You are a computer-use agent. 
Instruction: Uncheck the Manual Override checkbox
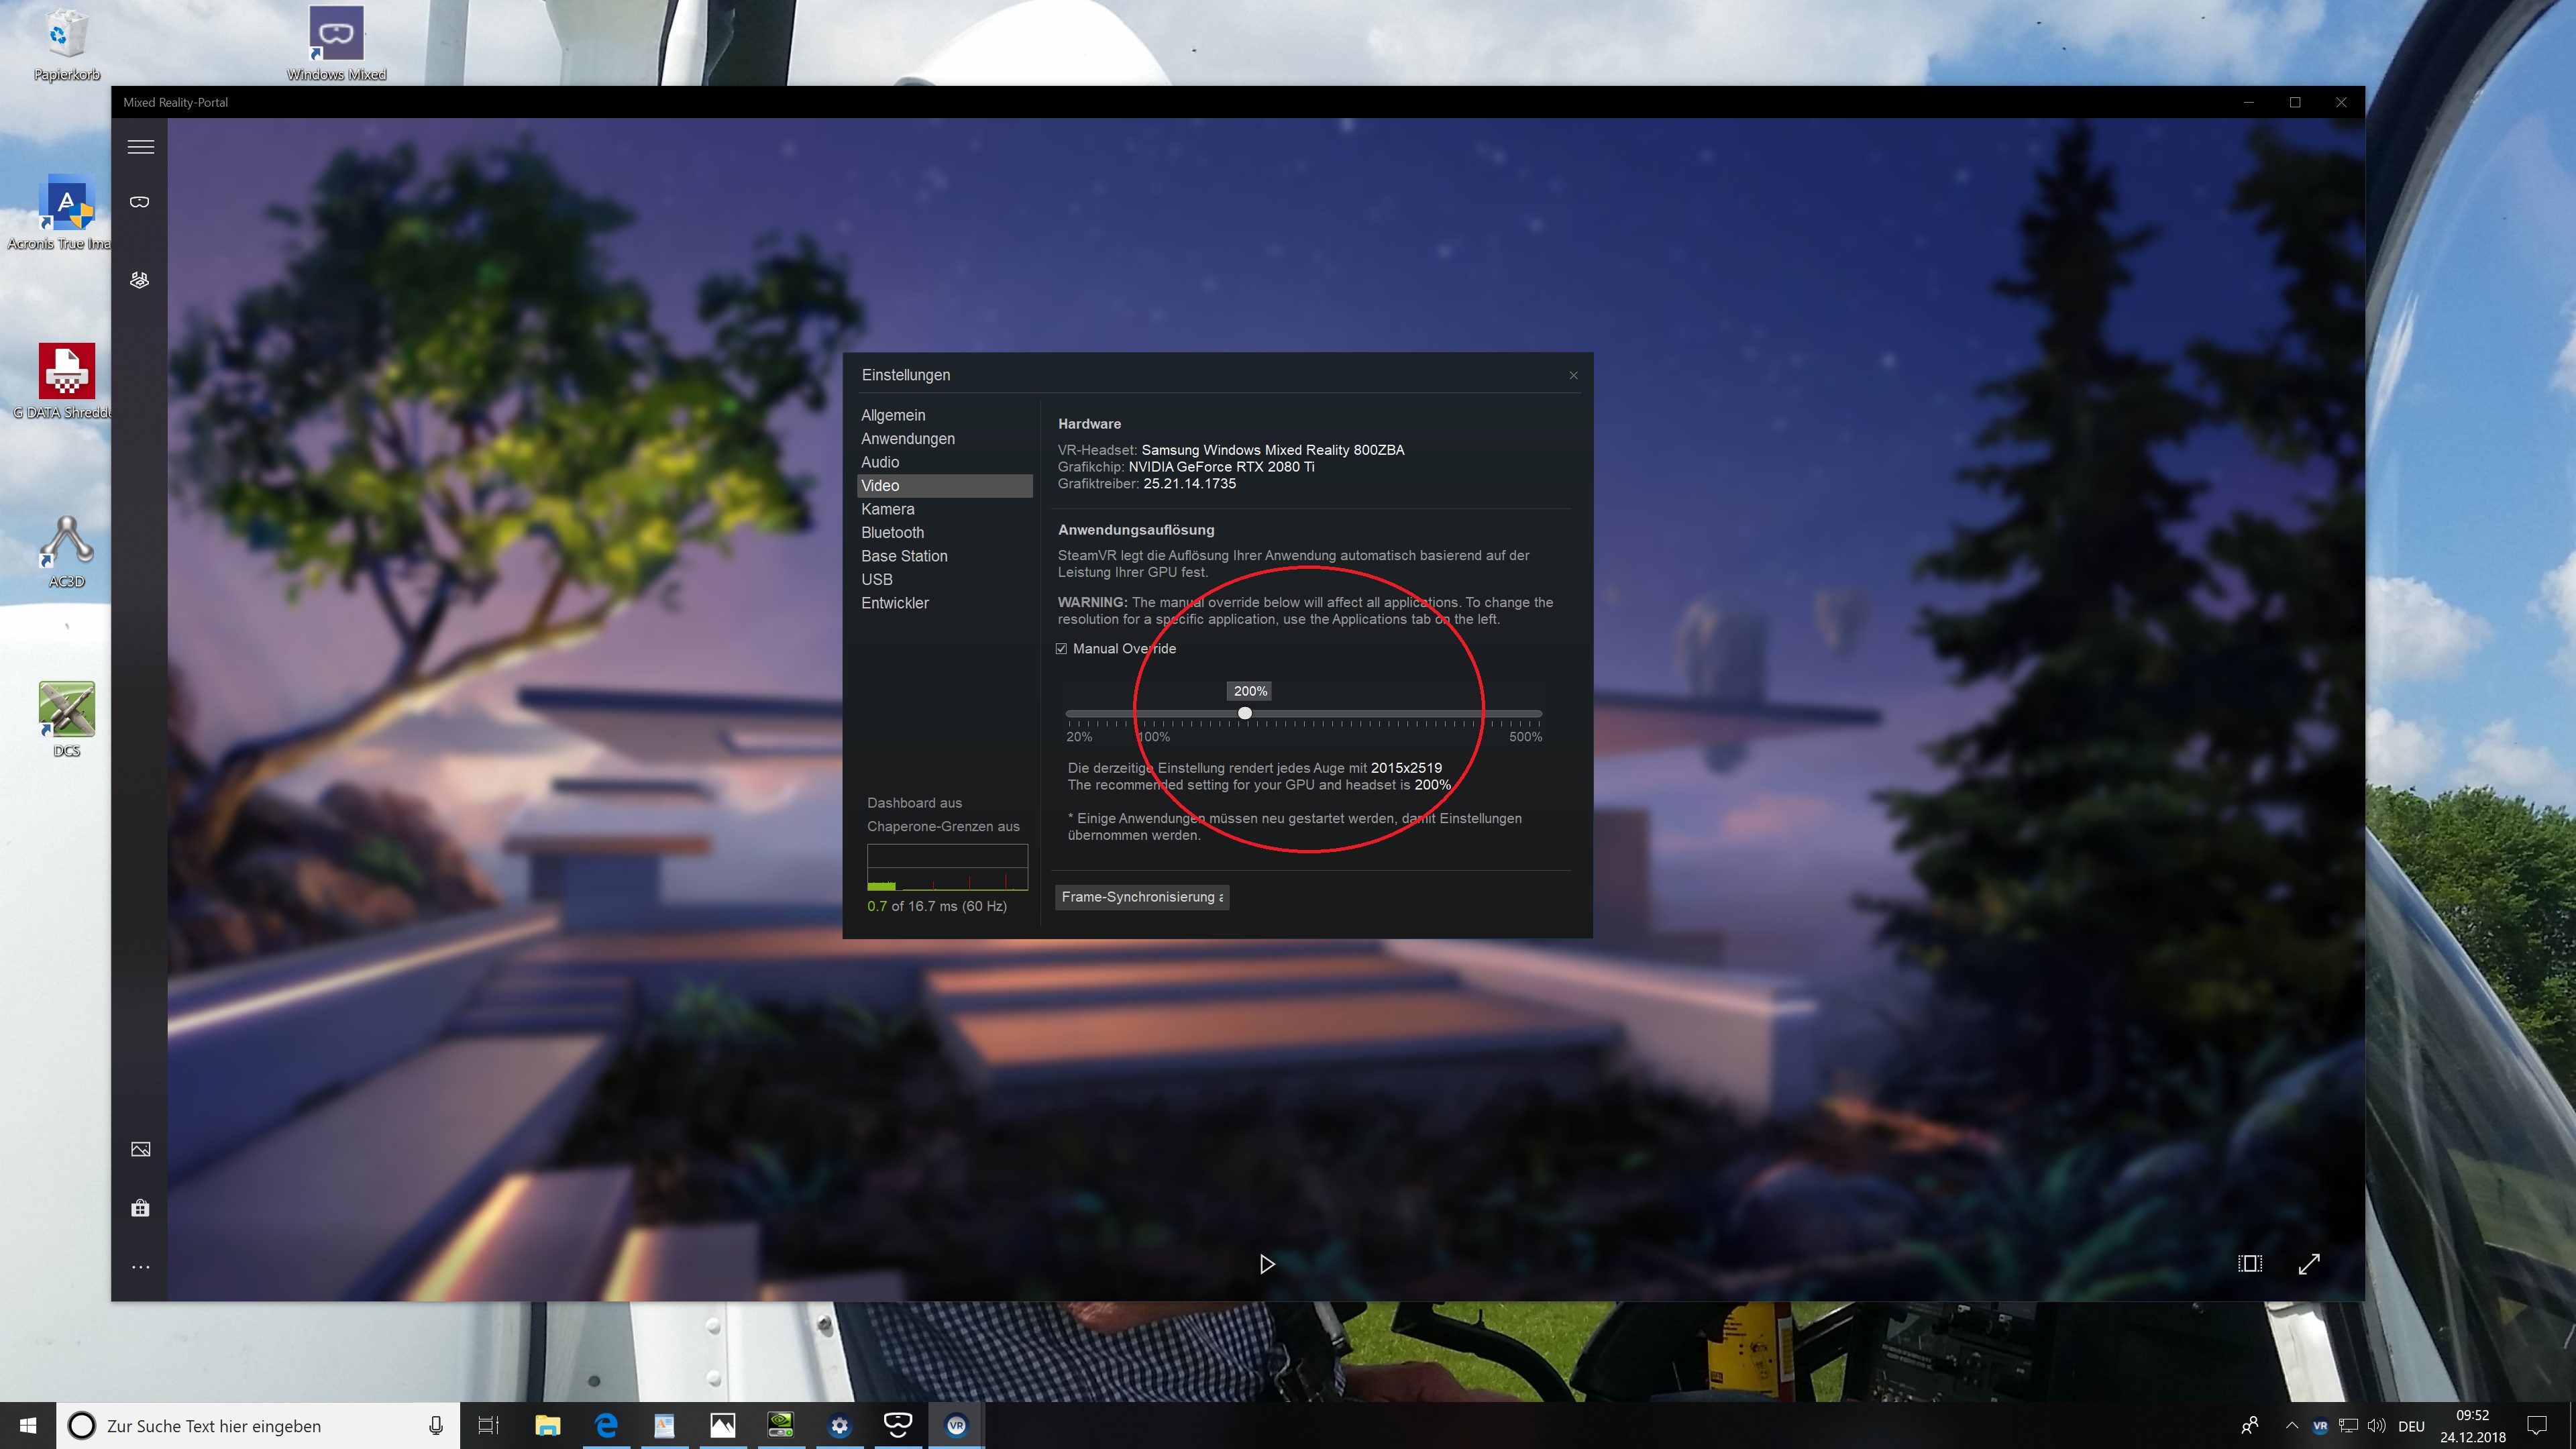coord(1061,649)
